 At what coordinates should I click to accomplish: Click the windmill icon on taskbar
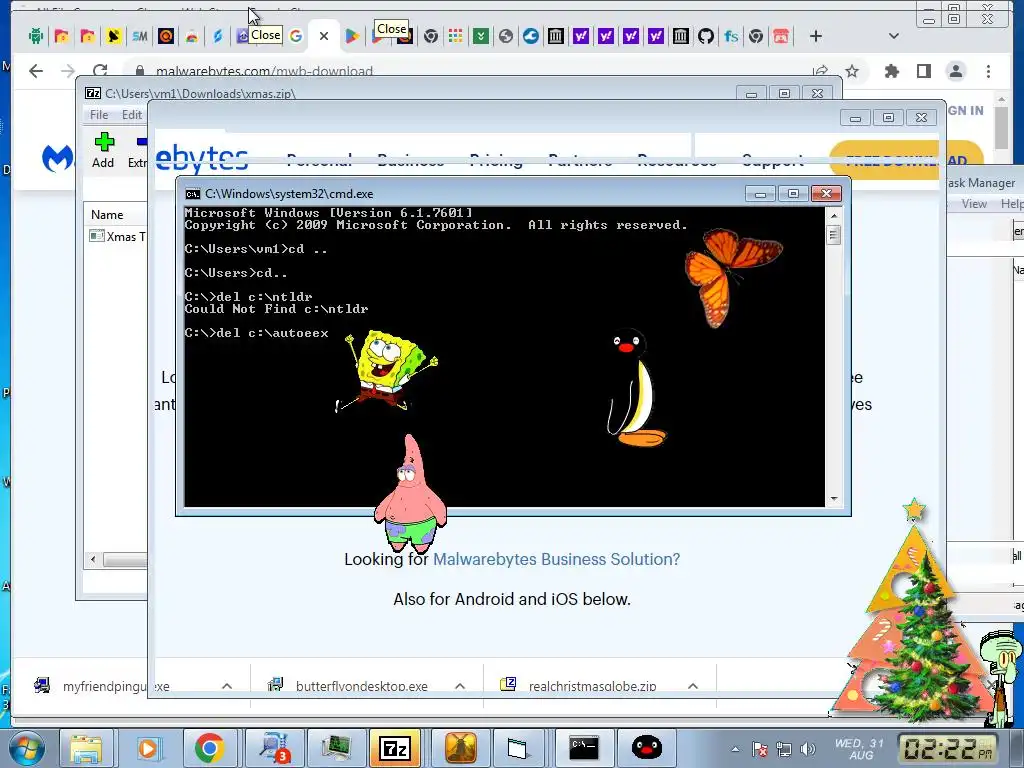click(459, 748)
